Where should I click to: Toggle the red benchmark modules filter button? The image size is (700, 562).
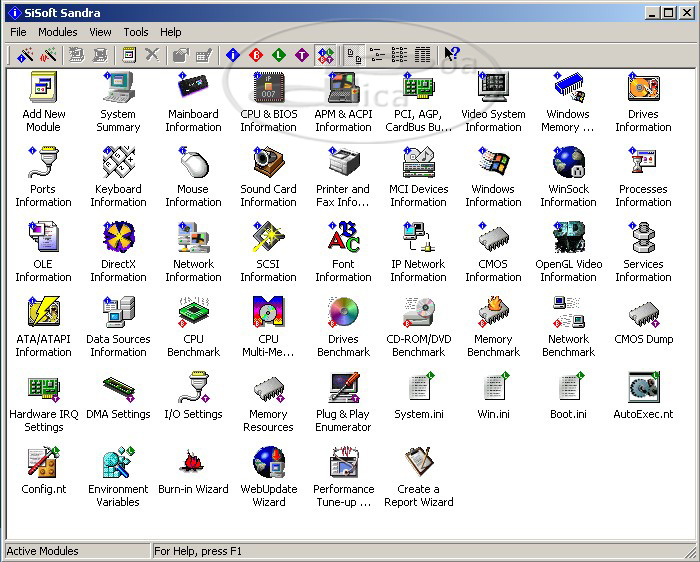tap(256, 55)
